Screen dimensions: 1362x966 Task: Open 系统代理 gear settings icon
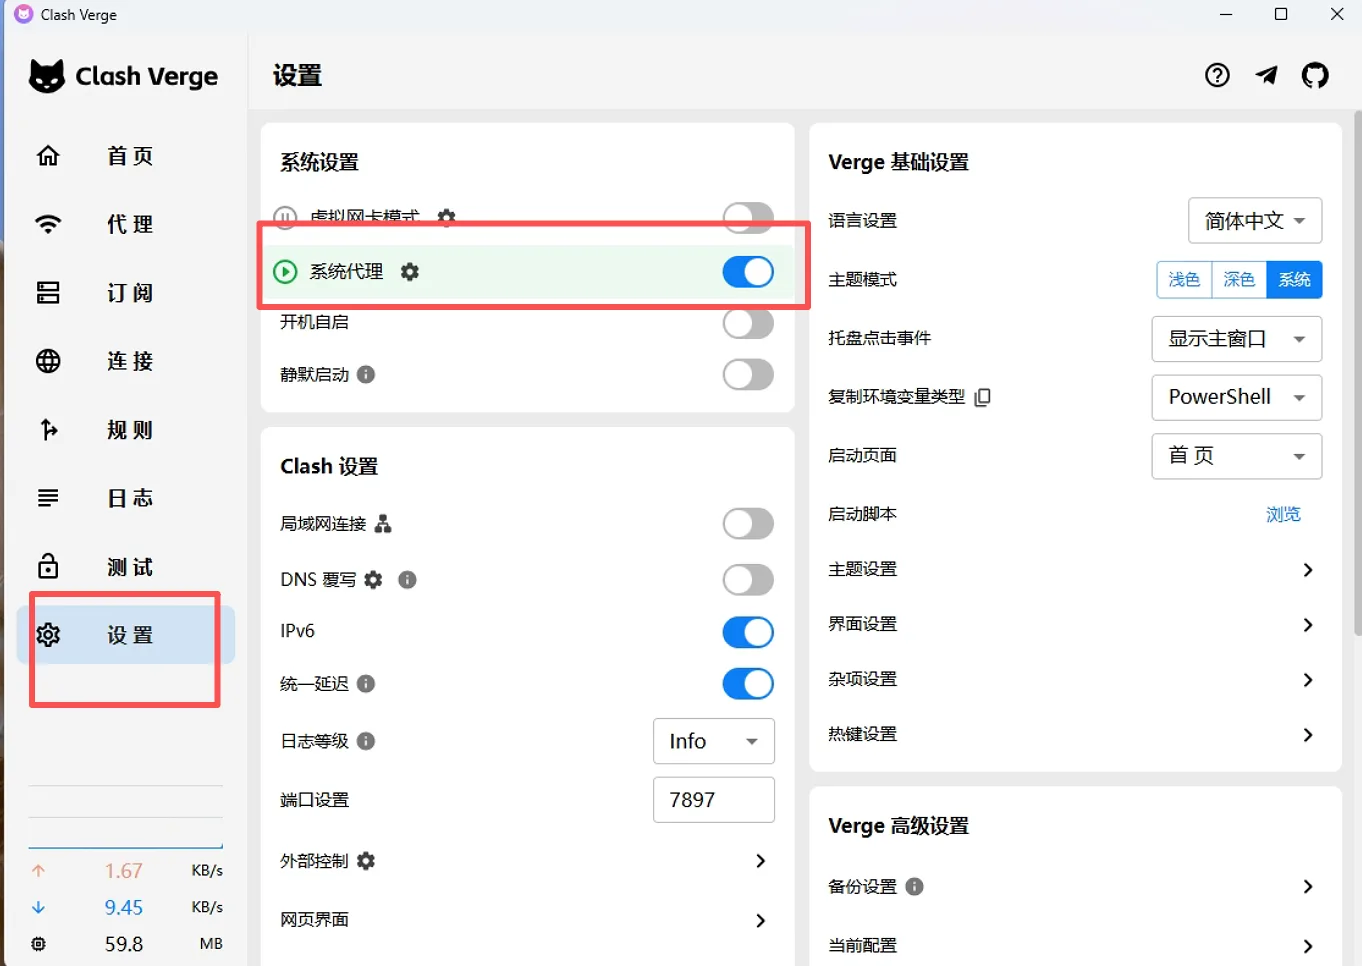(x=410, y=272)
